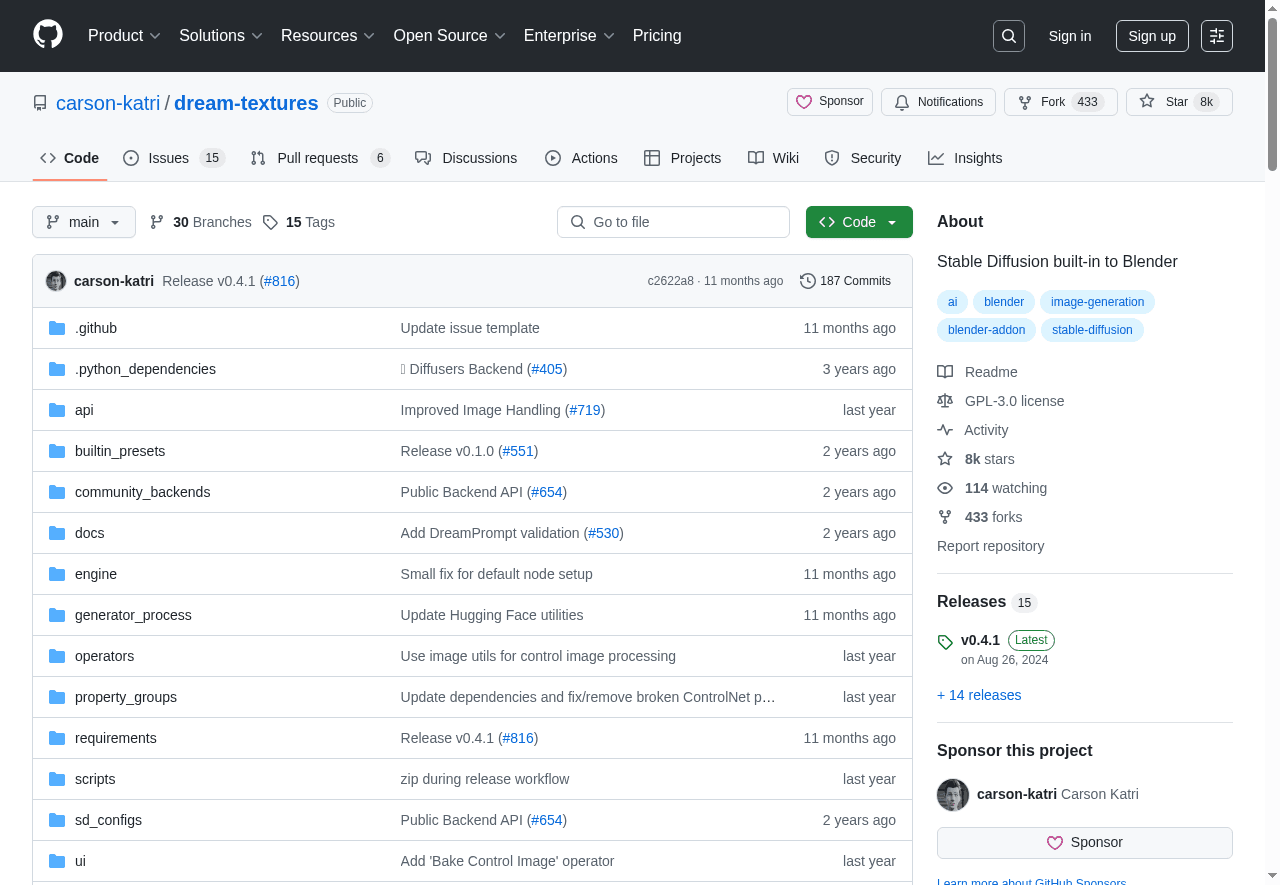Screen dimensions: 1280x885
Task: Click the carson-katri avatar in commit row
Action: click(56, 281)
